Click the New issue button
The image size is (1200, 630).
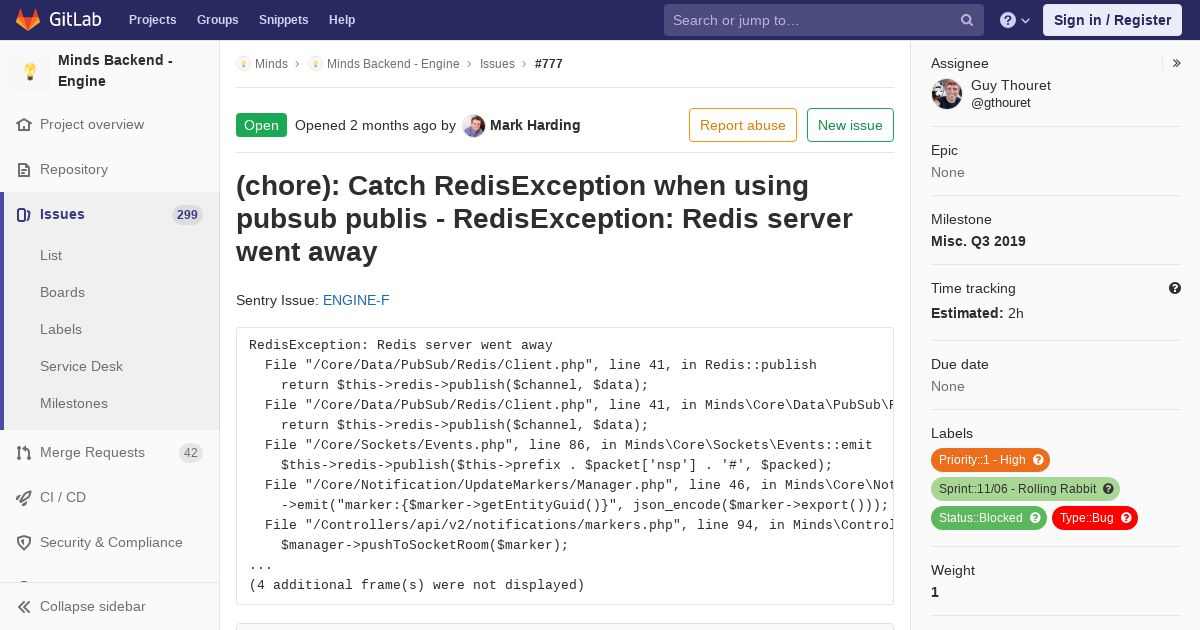pyautogui.click(x=850, y=125)
